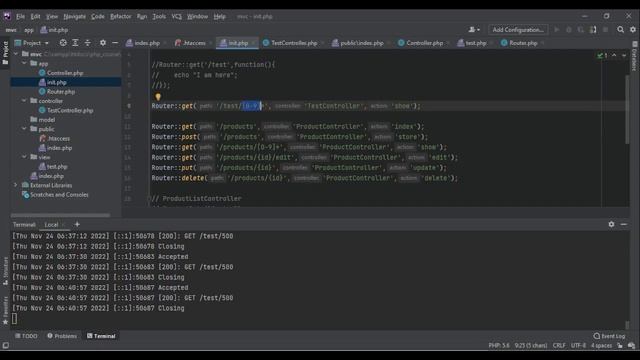Image resolution: width=640 pixels, height=360 pixels.
Task: Select Scratches and Consoles item
Action: tap(55, 195)
